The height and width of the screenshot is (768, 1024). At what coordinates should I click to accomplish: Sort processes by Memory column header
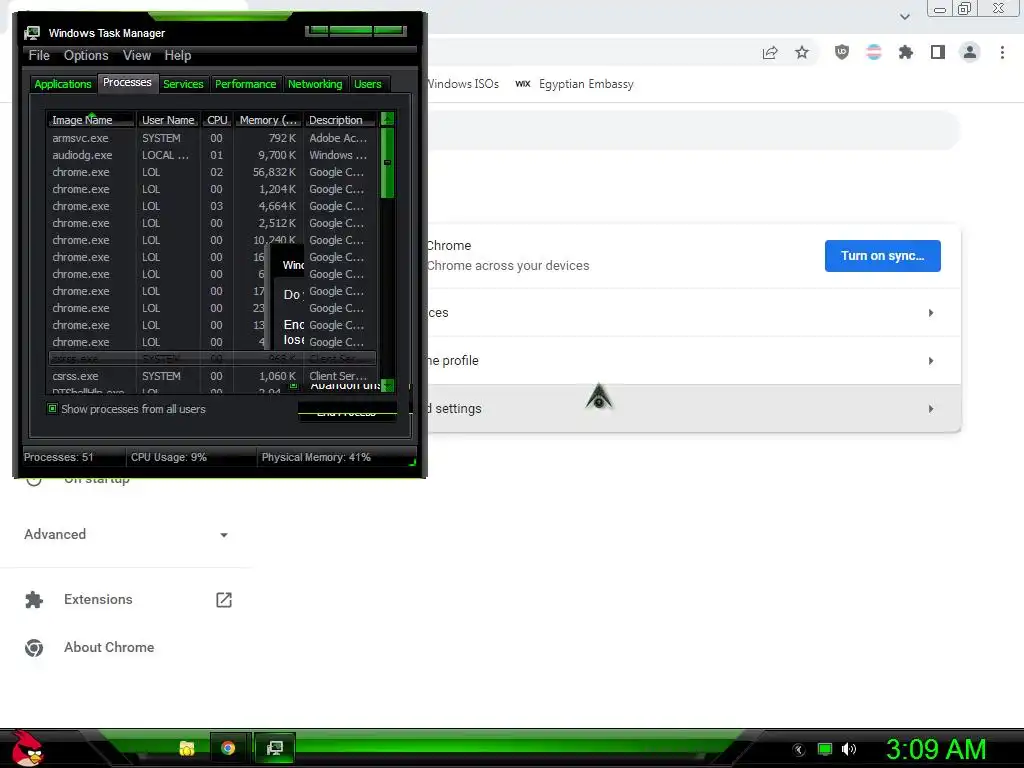tap(268, 120)
